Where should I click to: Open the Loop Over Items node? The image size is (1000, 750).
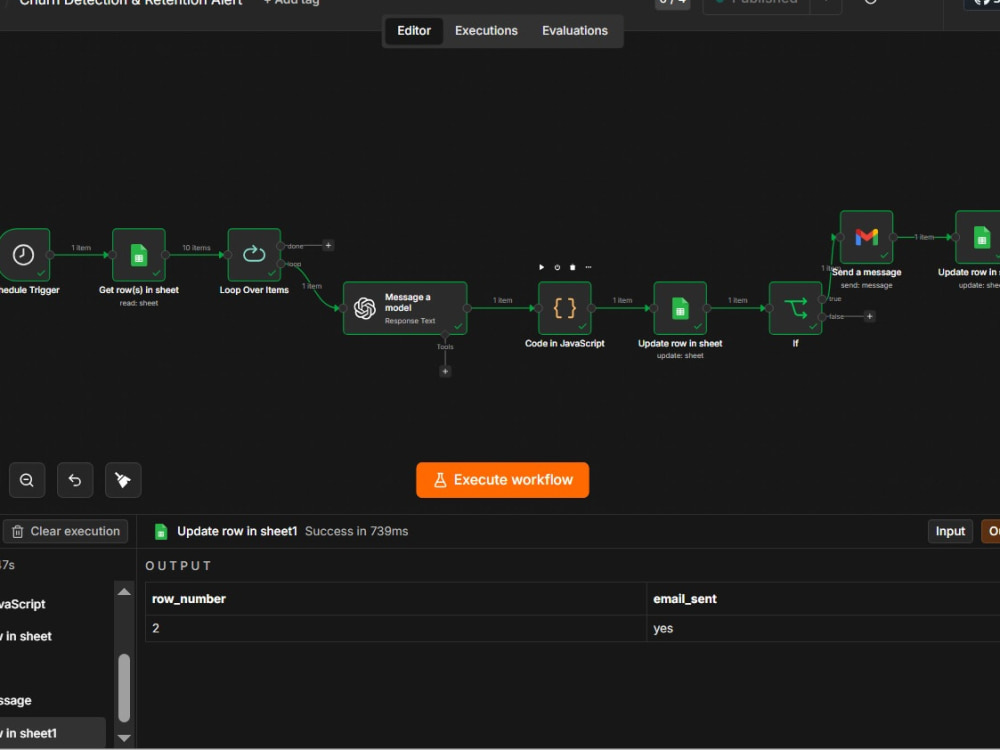254,254
